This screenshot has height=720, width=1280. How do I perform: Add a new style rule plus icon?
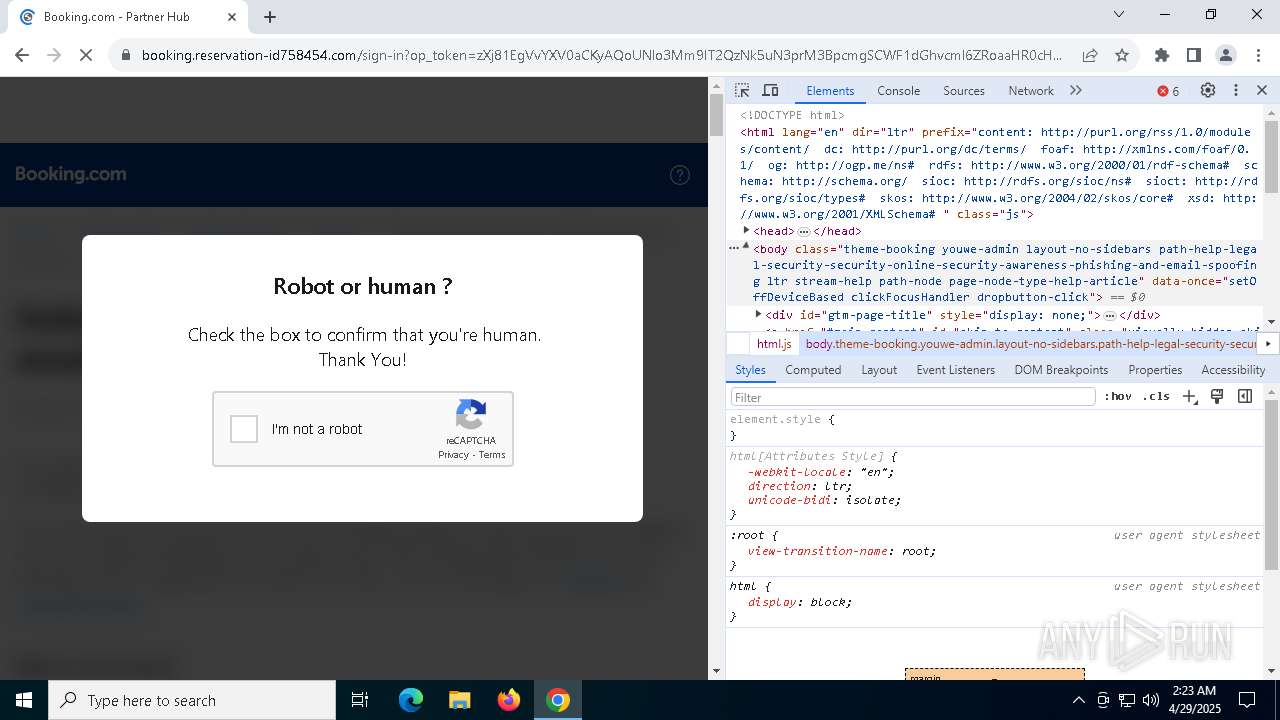(1190, 397)
